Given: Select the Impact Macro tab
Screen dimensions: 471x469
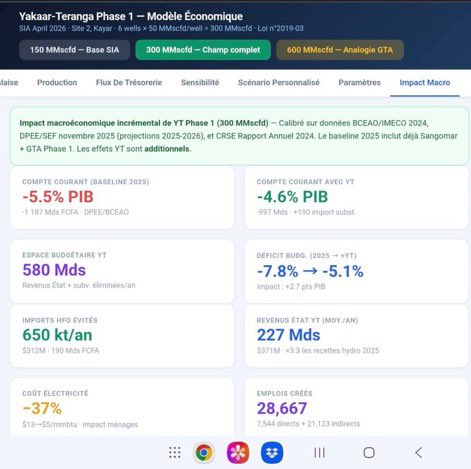Looking at the screenshot, I should pos(425,83).
